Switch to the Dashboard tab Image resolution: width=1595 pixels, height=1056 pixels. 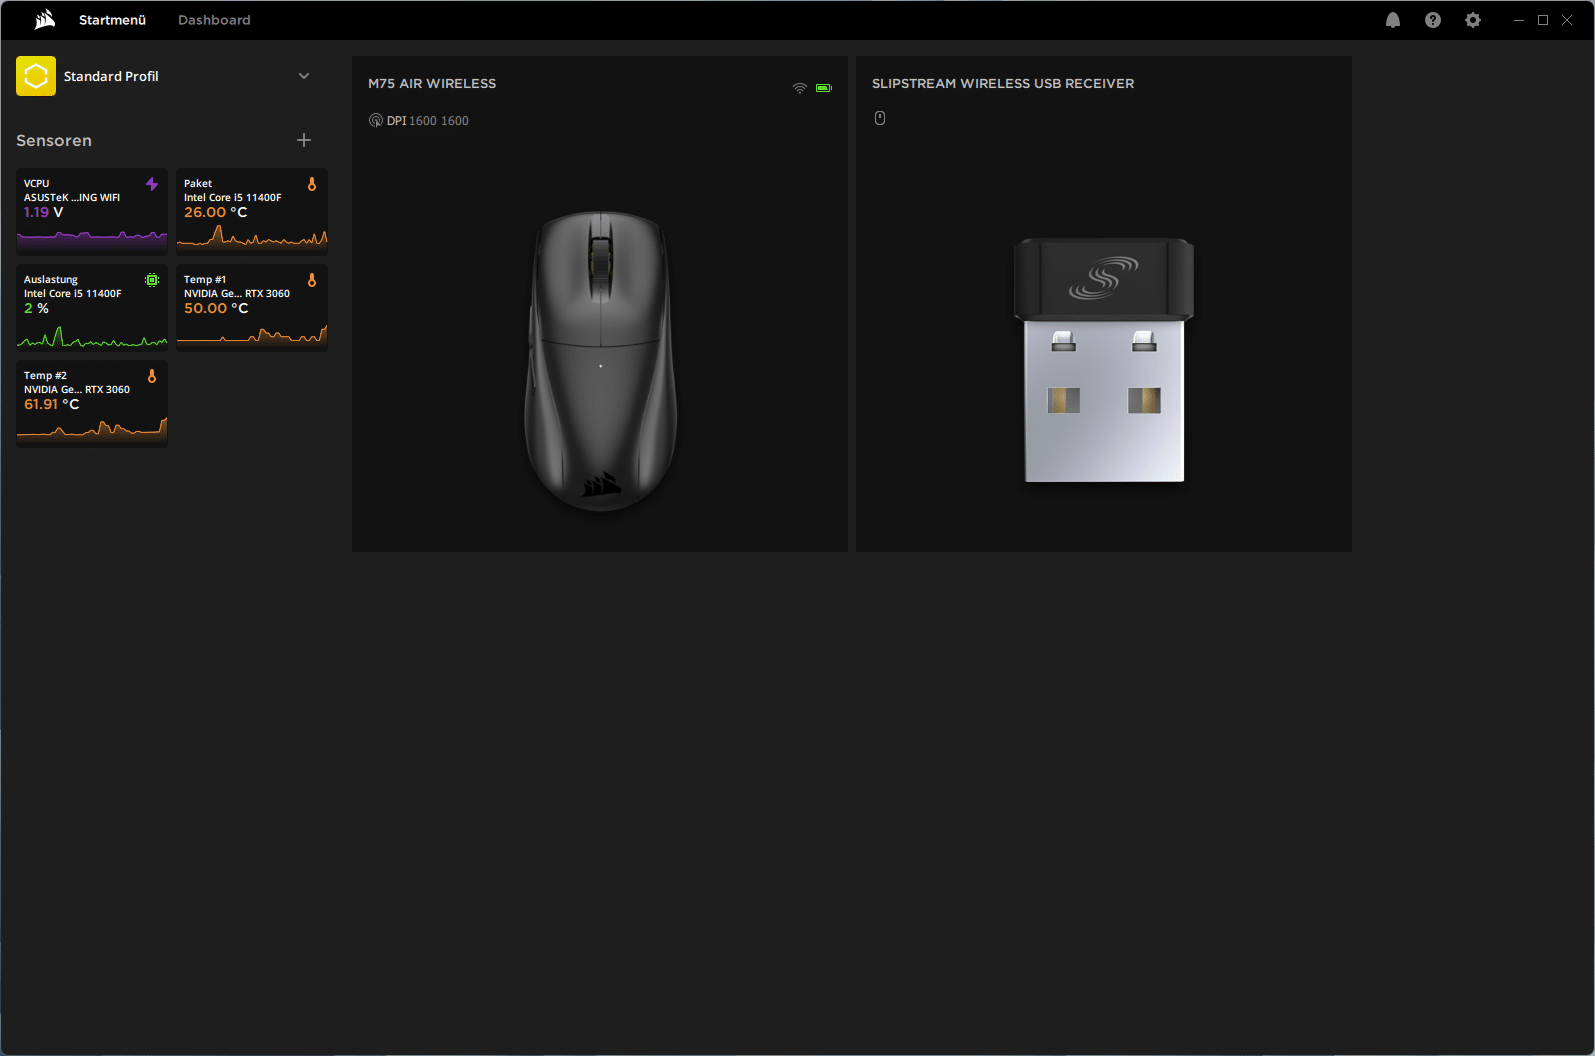tap(214, 20)
